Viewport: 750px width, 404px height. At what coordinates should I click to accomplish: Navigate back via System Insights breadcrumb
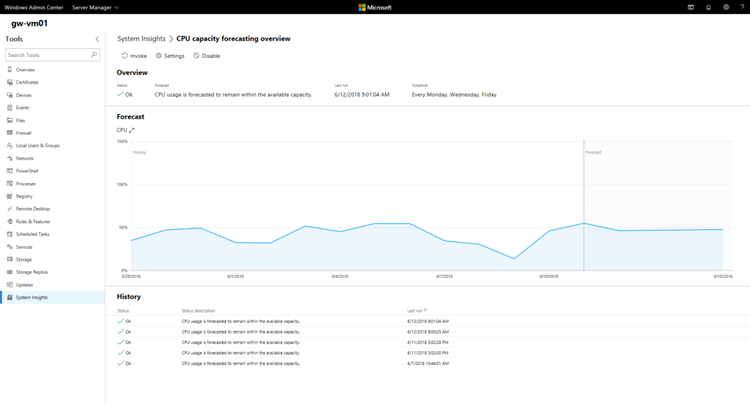point(142,39)
